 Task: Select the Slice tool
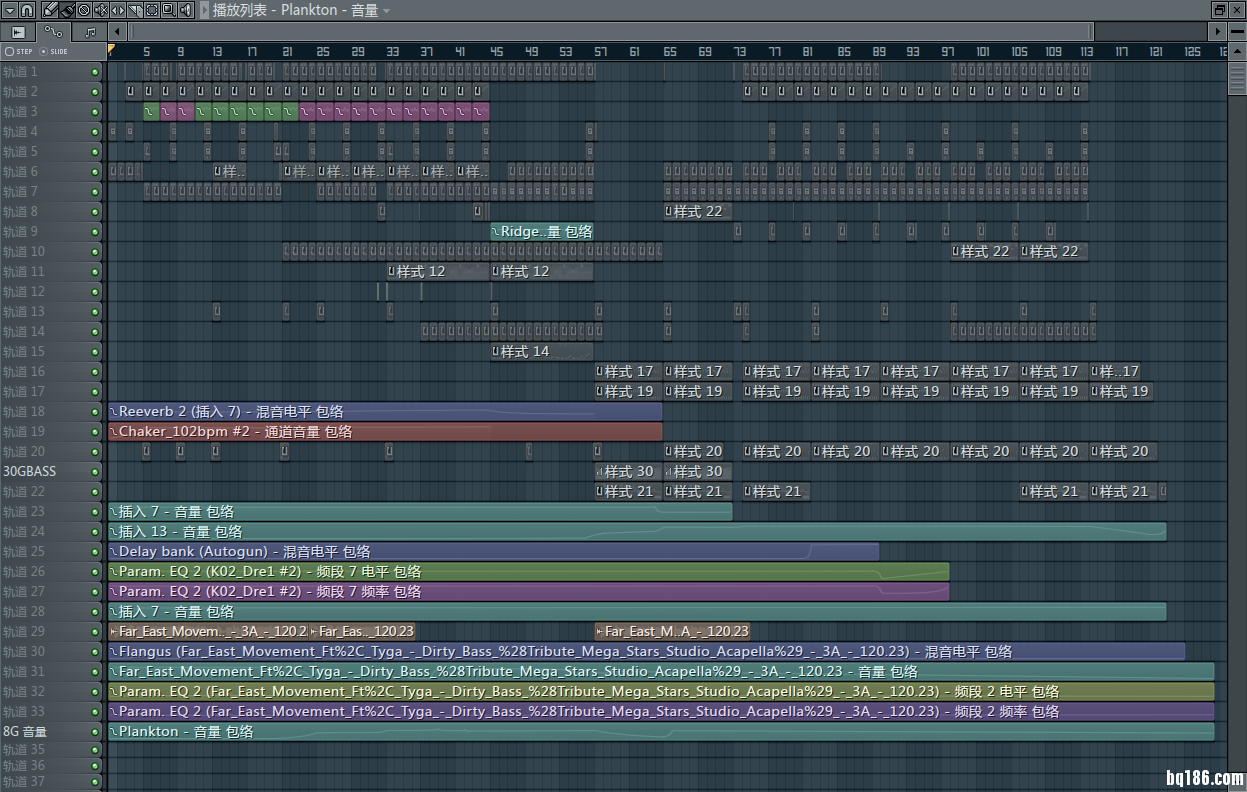pyautogui.click(x=134, y=10)
